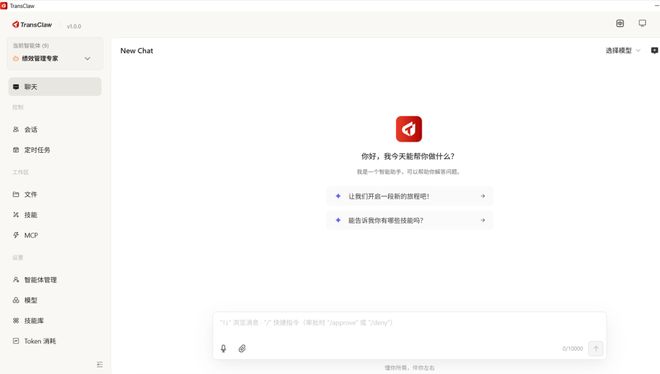Click the square box icon beside the monitor icon
This screenshot has height=374, width=660.
620,23
